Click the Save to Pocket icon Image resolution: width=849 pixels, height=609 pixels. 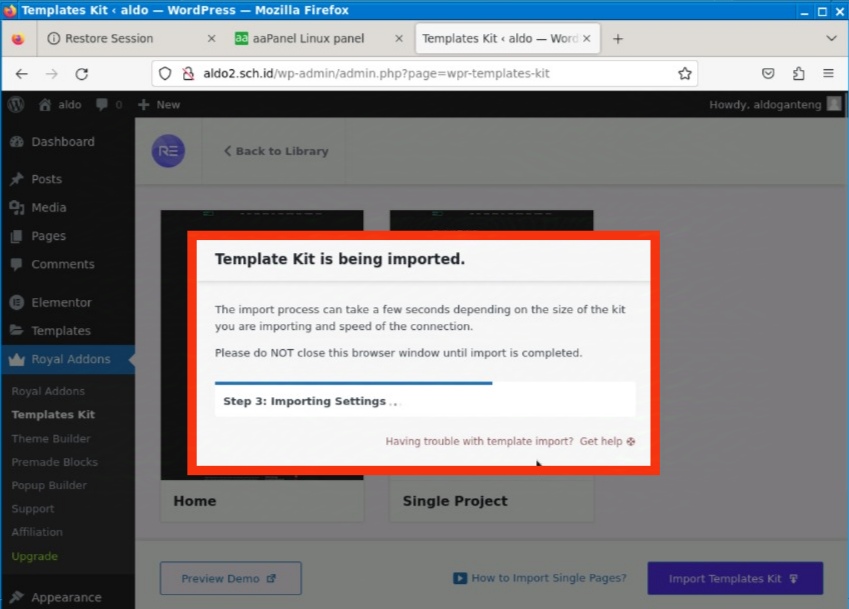click(768, 74)
